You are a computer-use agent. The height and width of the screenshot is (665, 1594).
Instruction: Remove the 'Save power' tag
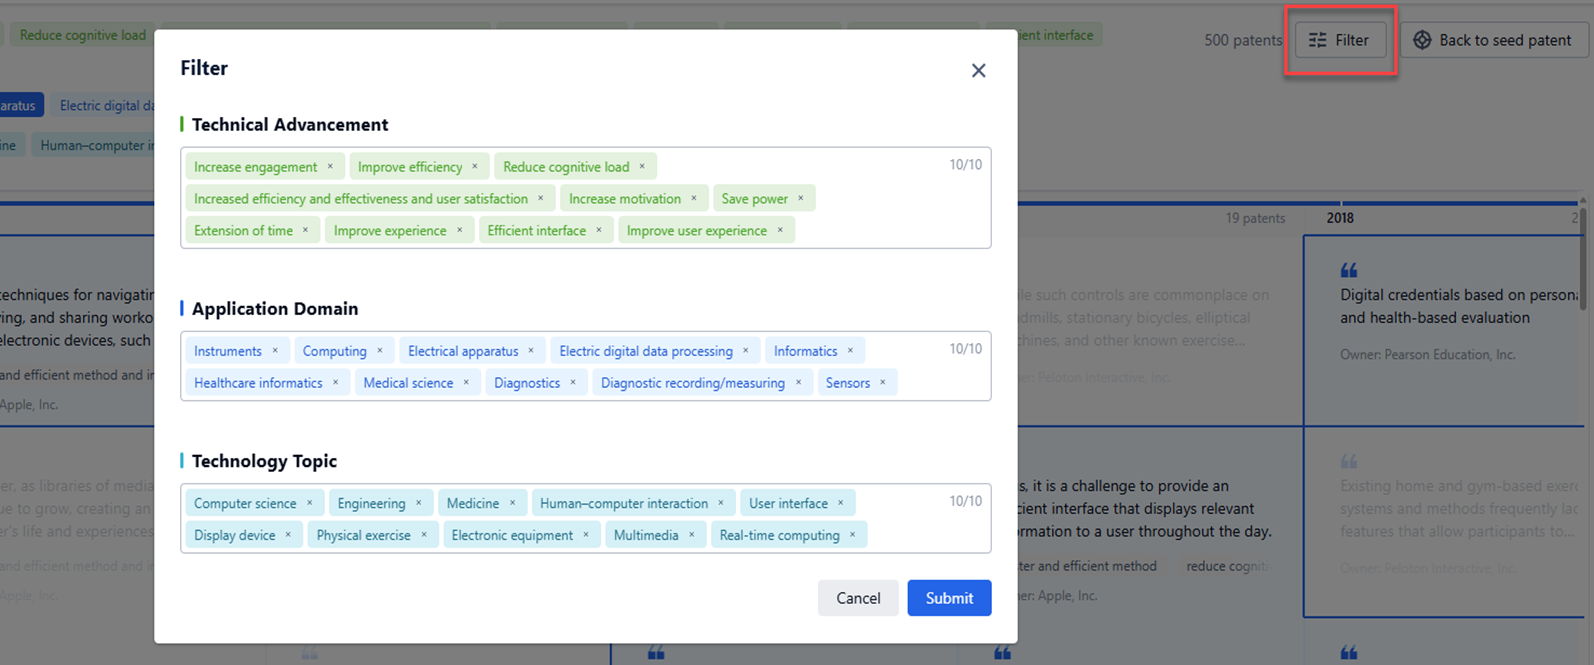(800, 199)
